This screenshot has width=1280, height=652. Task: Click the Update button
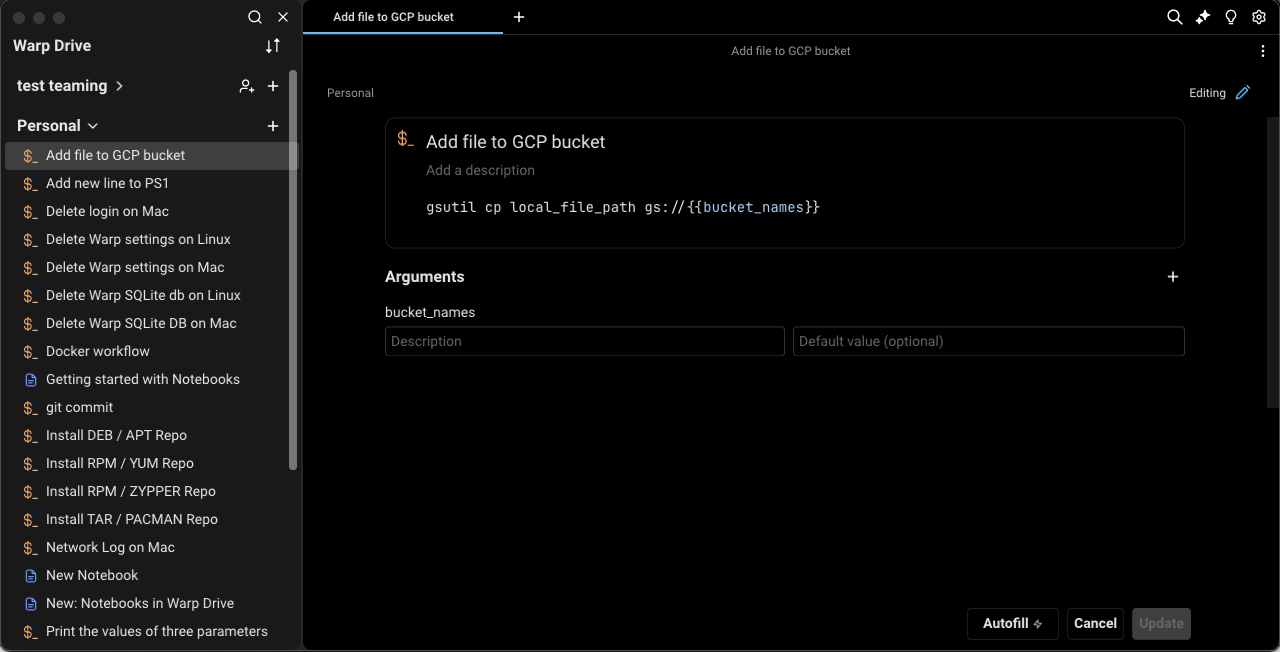[1160, 623]
